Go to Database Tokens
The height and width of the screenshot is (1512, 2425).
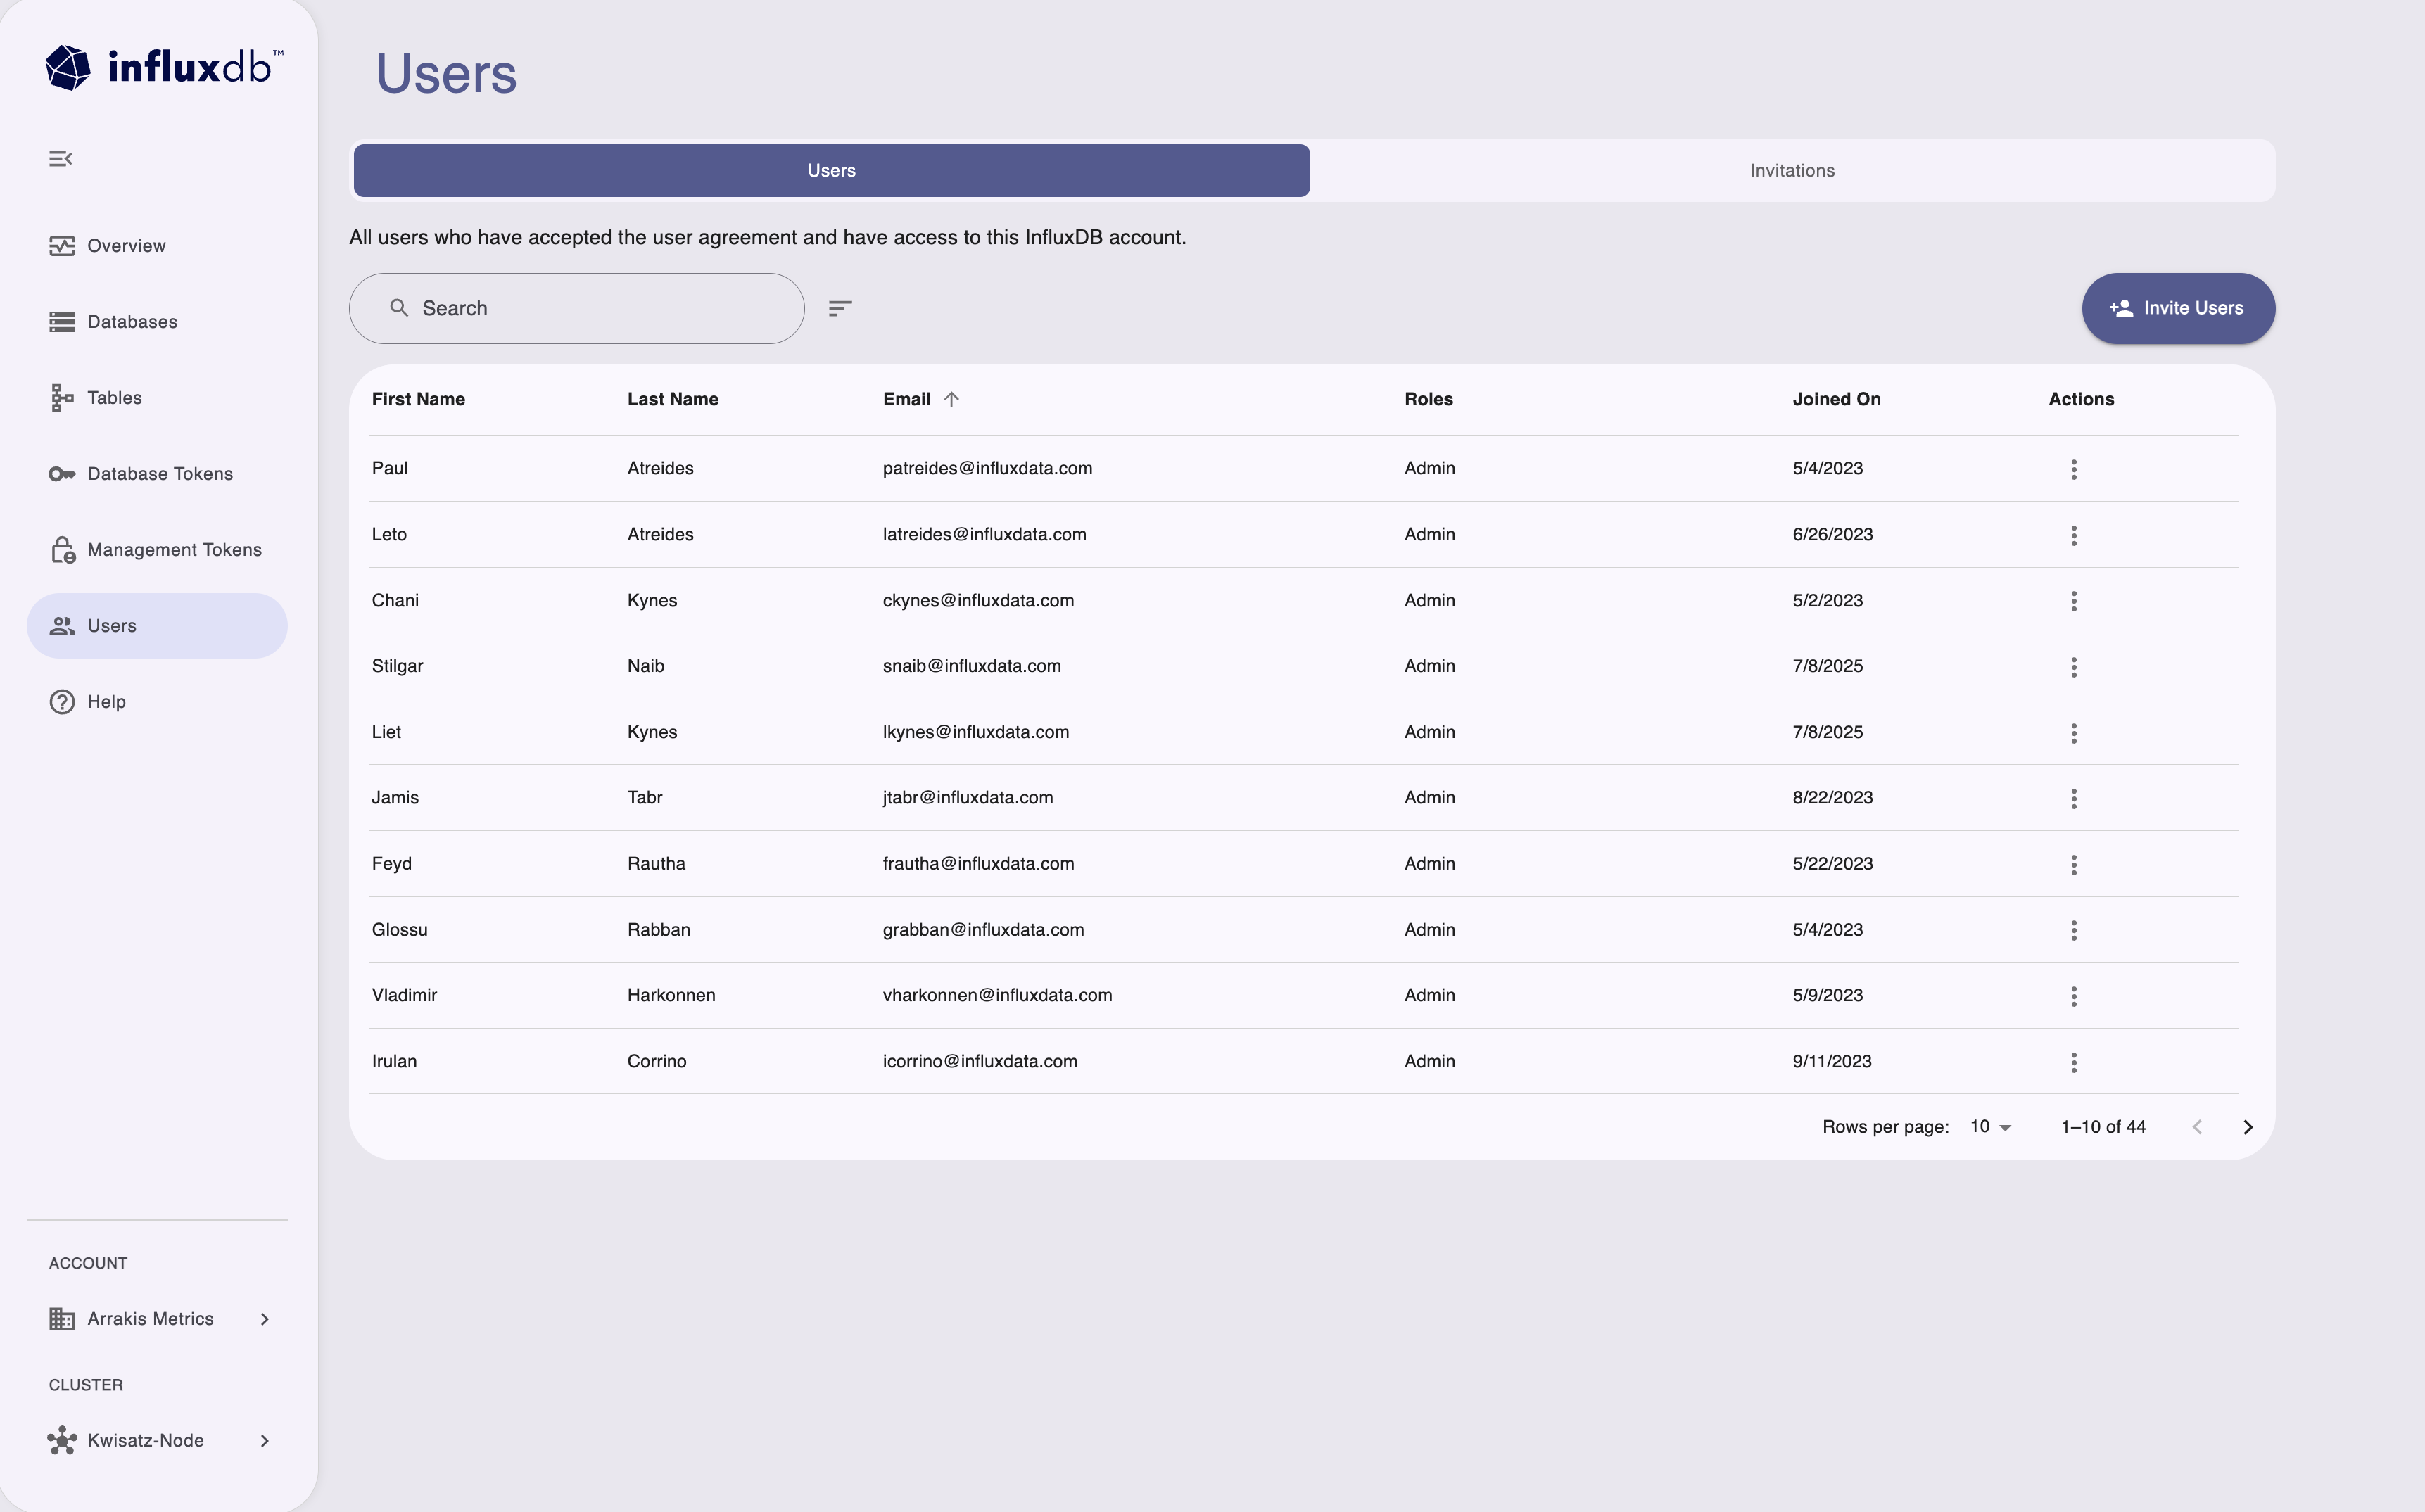158,473
